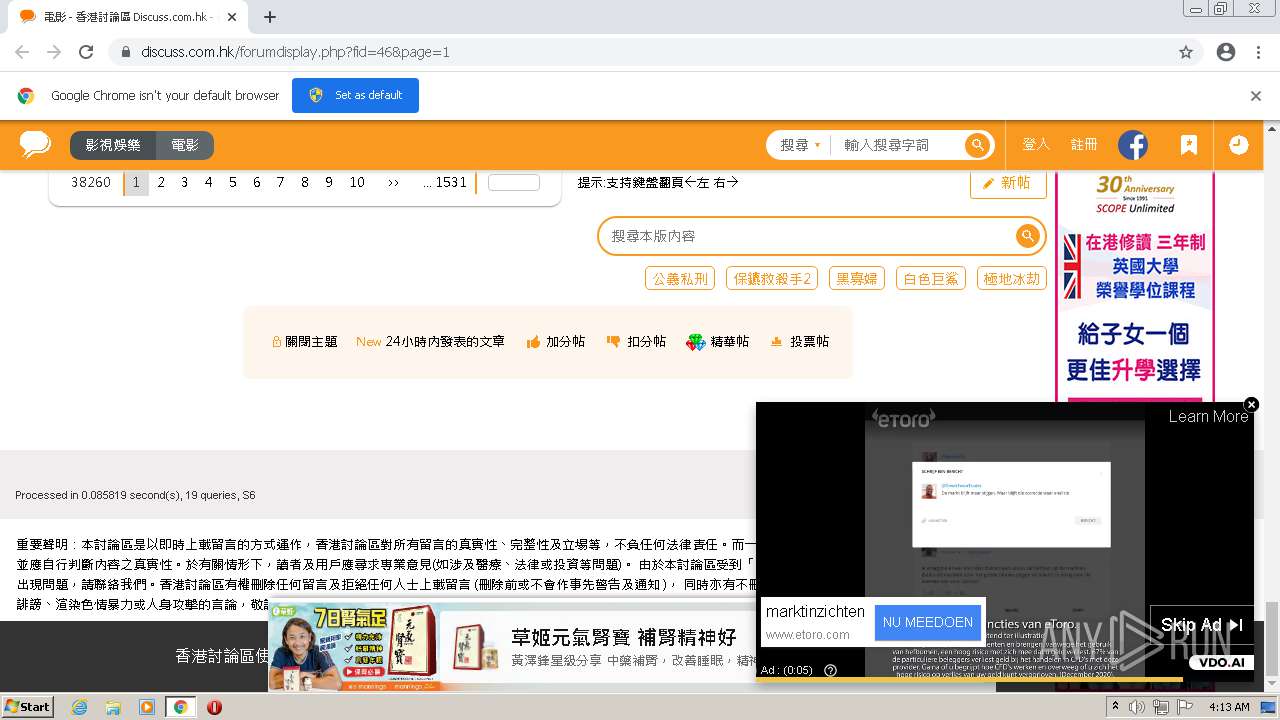Viewport: 1280px width, 720px height.
Task: Click the orange search magnifier in header
Action: coord(977,145)
